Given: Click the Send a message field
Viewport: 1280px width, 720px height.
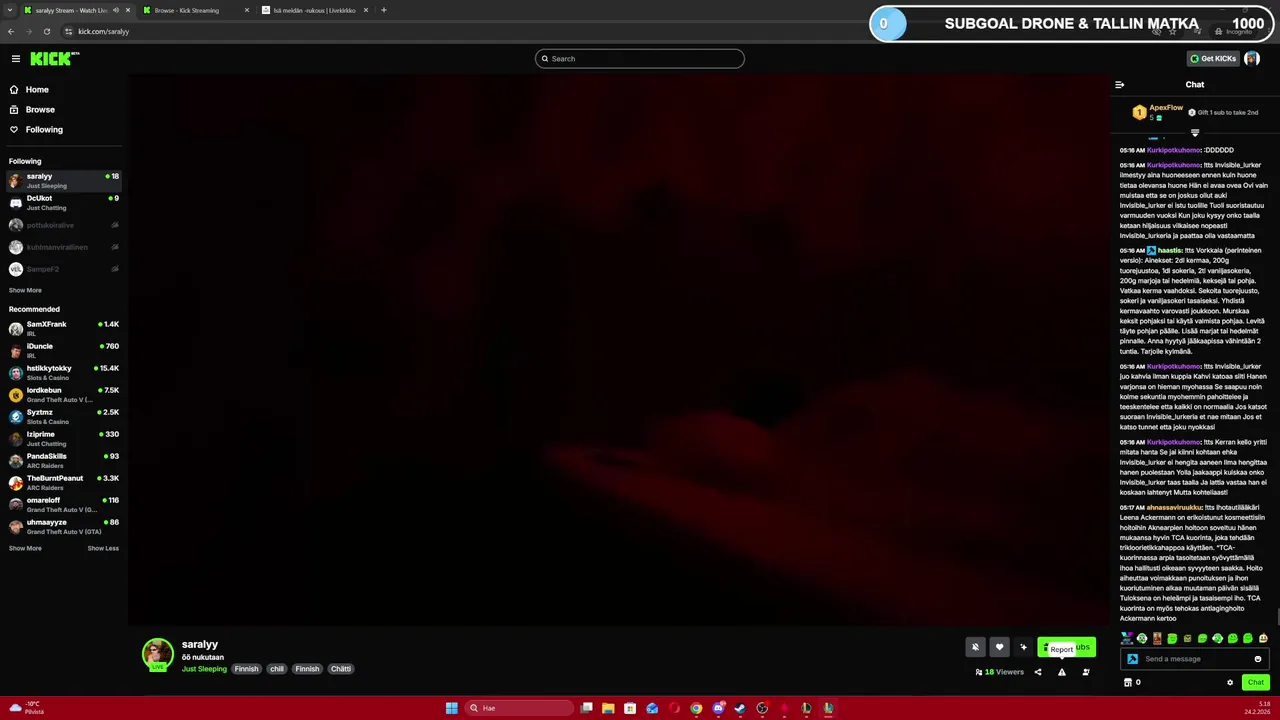Looking at the screenshot, I should coord(1195,659).
